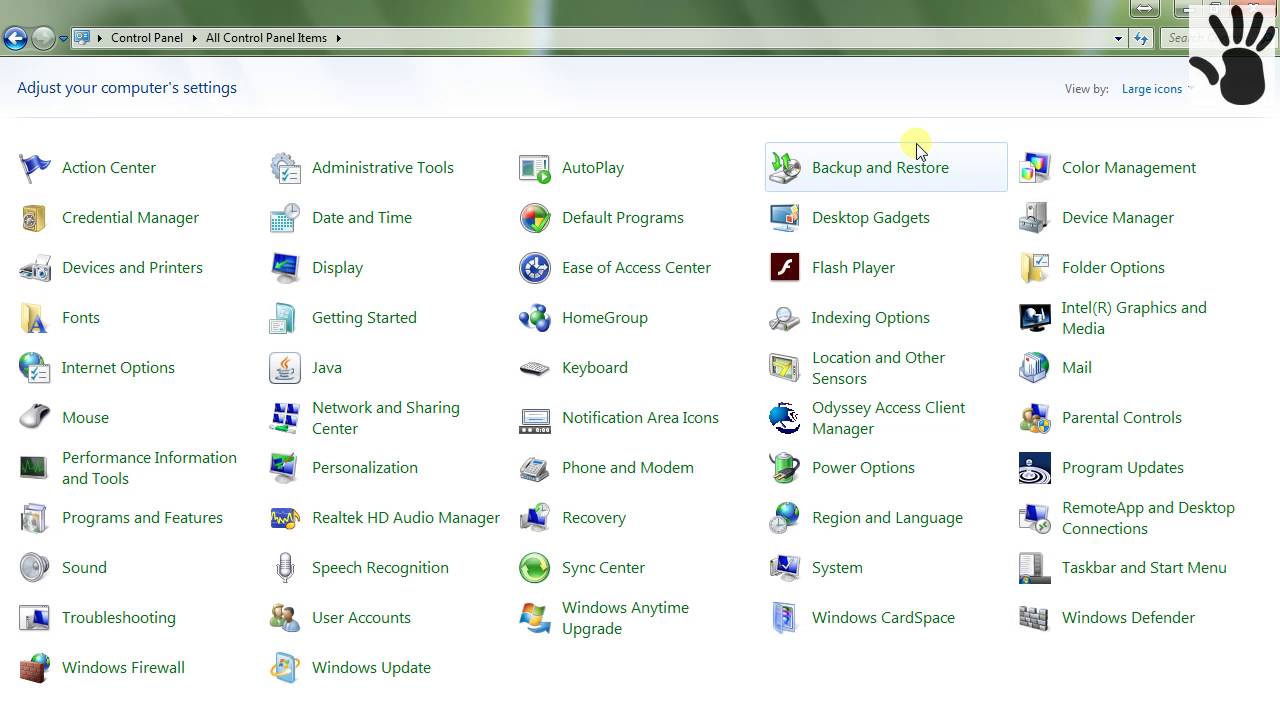Image resolution: width=1280 pixels, height=720 pixels.
Task: Click the Sound speaker icon
Action: click(34, 568)
